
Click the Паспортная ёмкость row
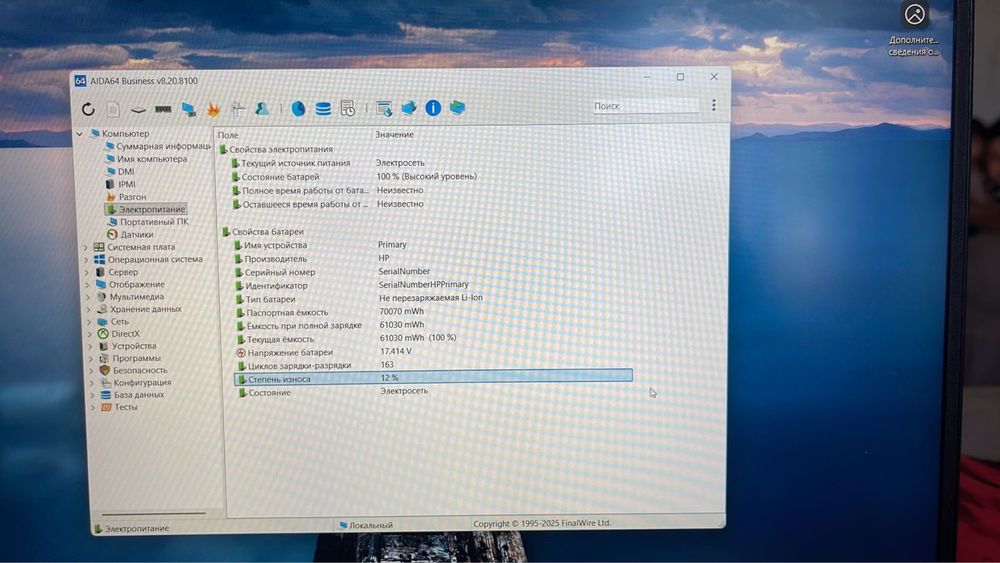coord(331,312)
